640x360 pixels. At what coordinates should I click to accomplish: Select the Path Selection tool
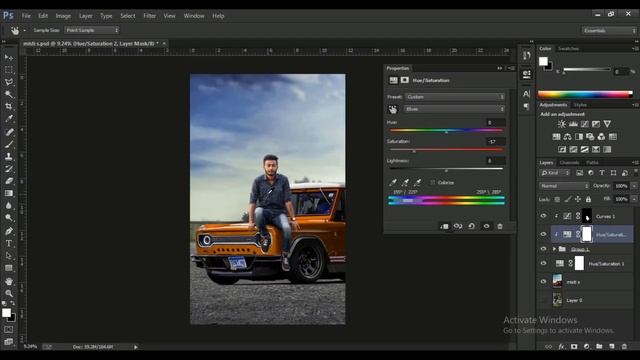(x=9, y=256)
